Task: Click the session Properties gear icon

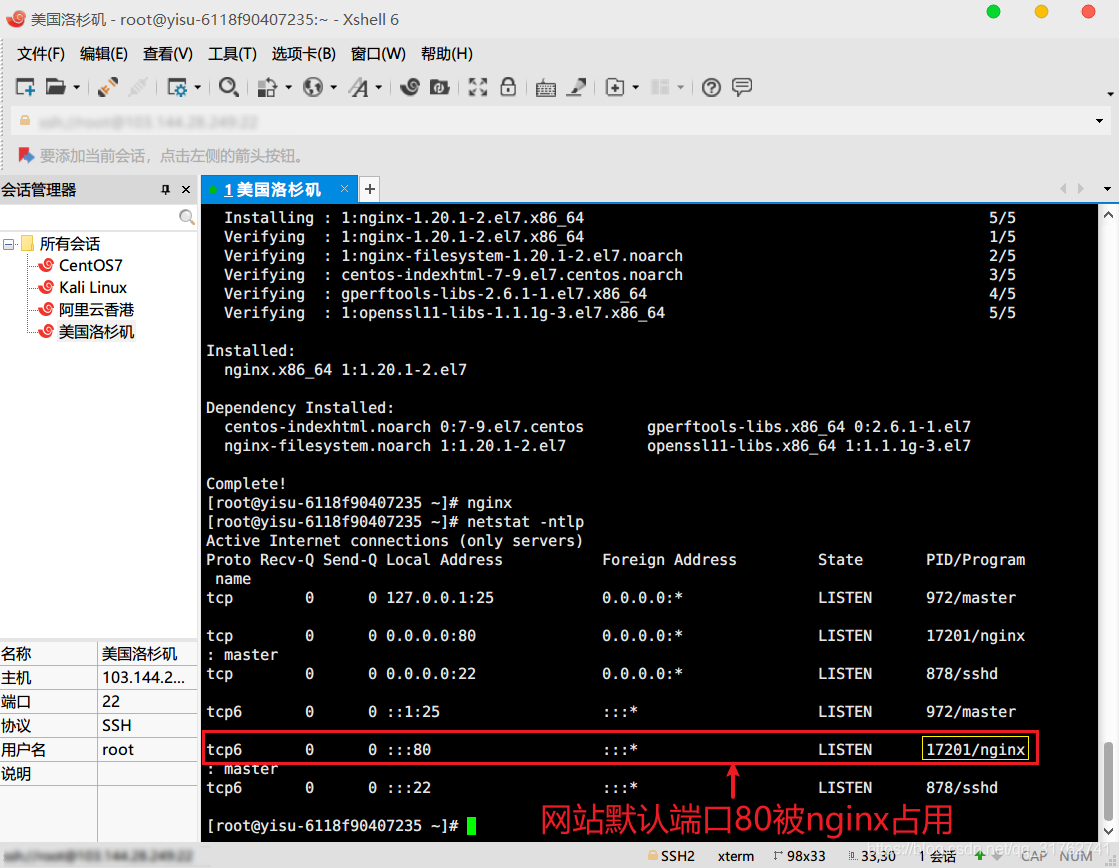Action: [176, 87]
